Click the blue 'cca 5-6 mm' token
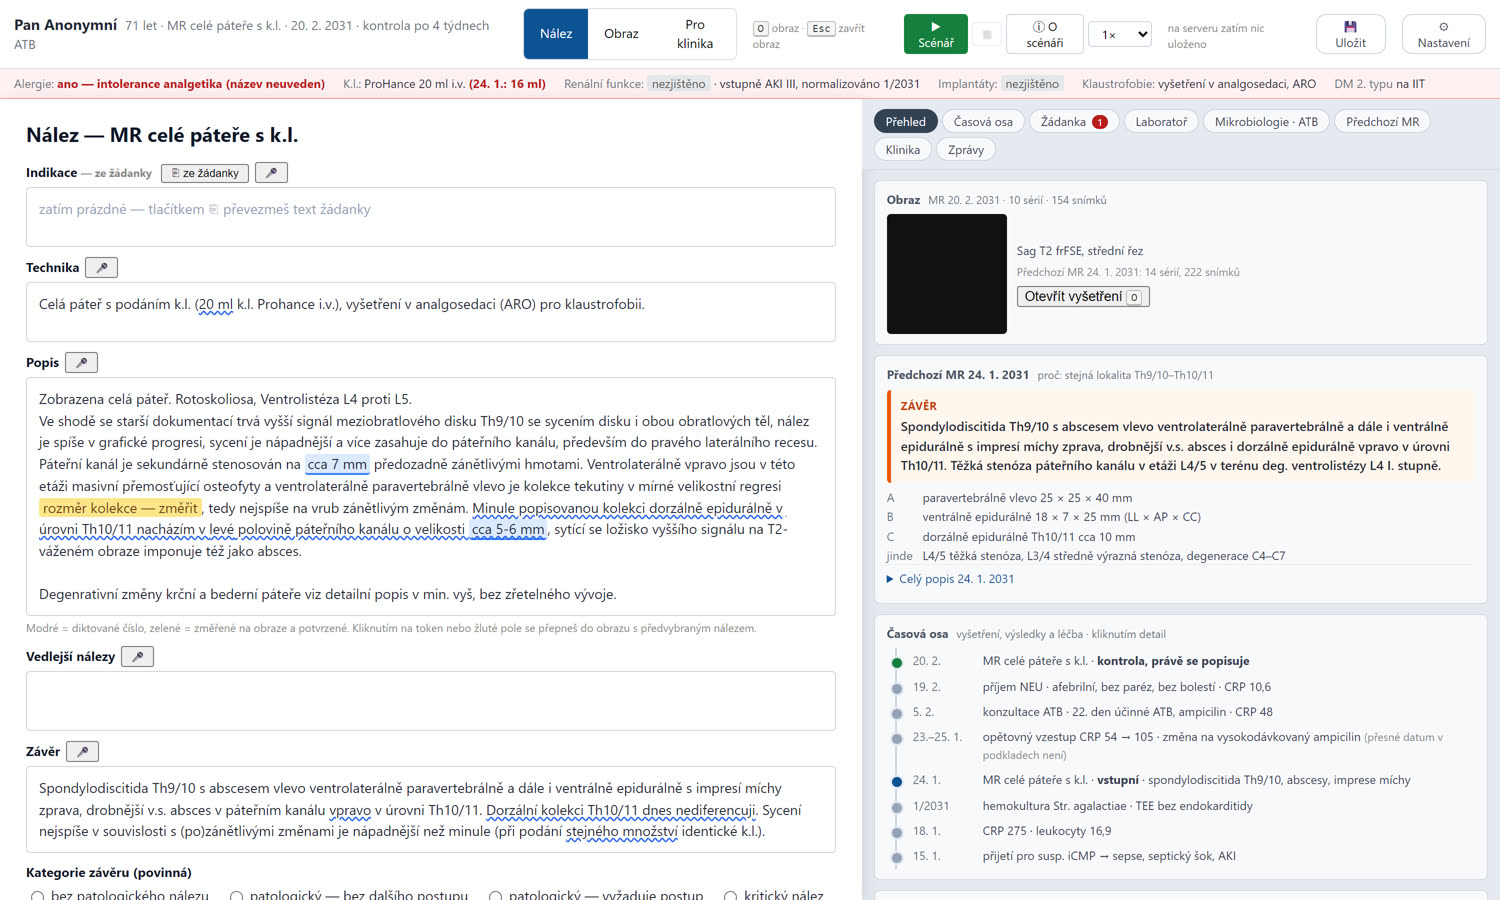Viewport: 1500px width, 900px height. (508, 530)
